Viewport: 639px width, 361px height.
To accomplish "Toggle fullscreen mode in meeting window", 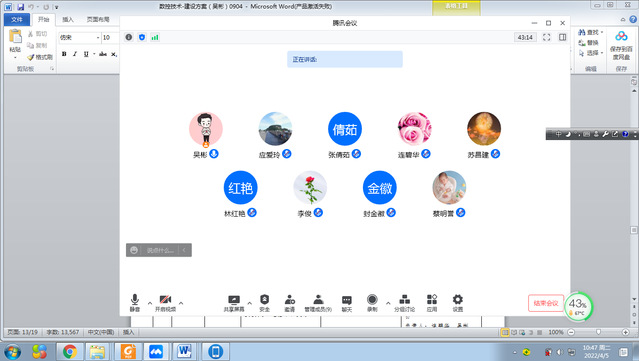I will pos(546,37).
